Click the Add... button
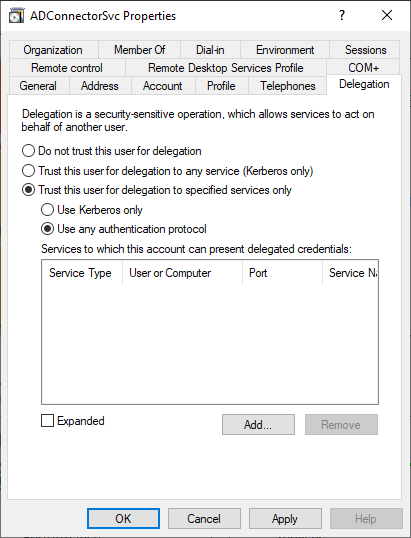The width and height of the screenshot is (411, 538). [258, 424]
